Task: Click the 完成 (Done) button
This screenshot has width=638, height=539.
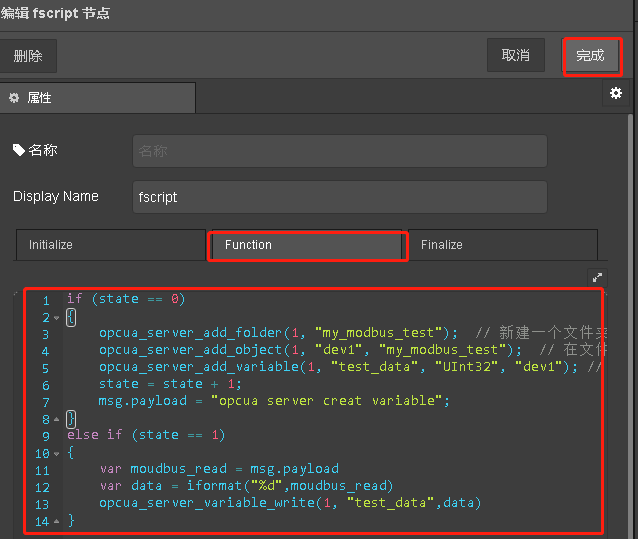Action: [591, 56]
